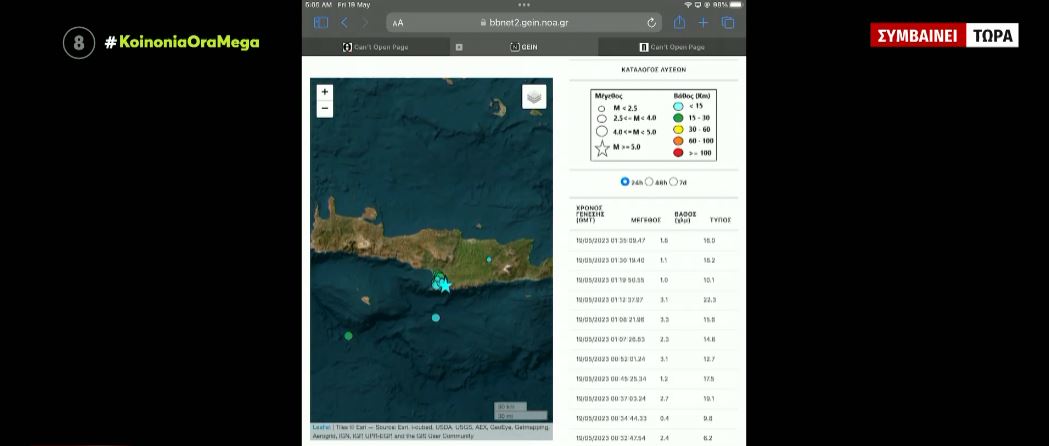Close the tab with the x button

click(459, 47)
